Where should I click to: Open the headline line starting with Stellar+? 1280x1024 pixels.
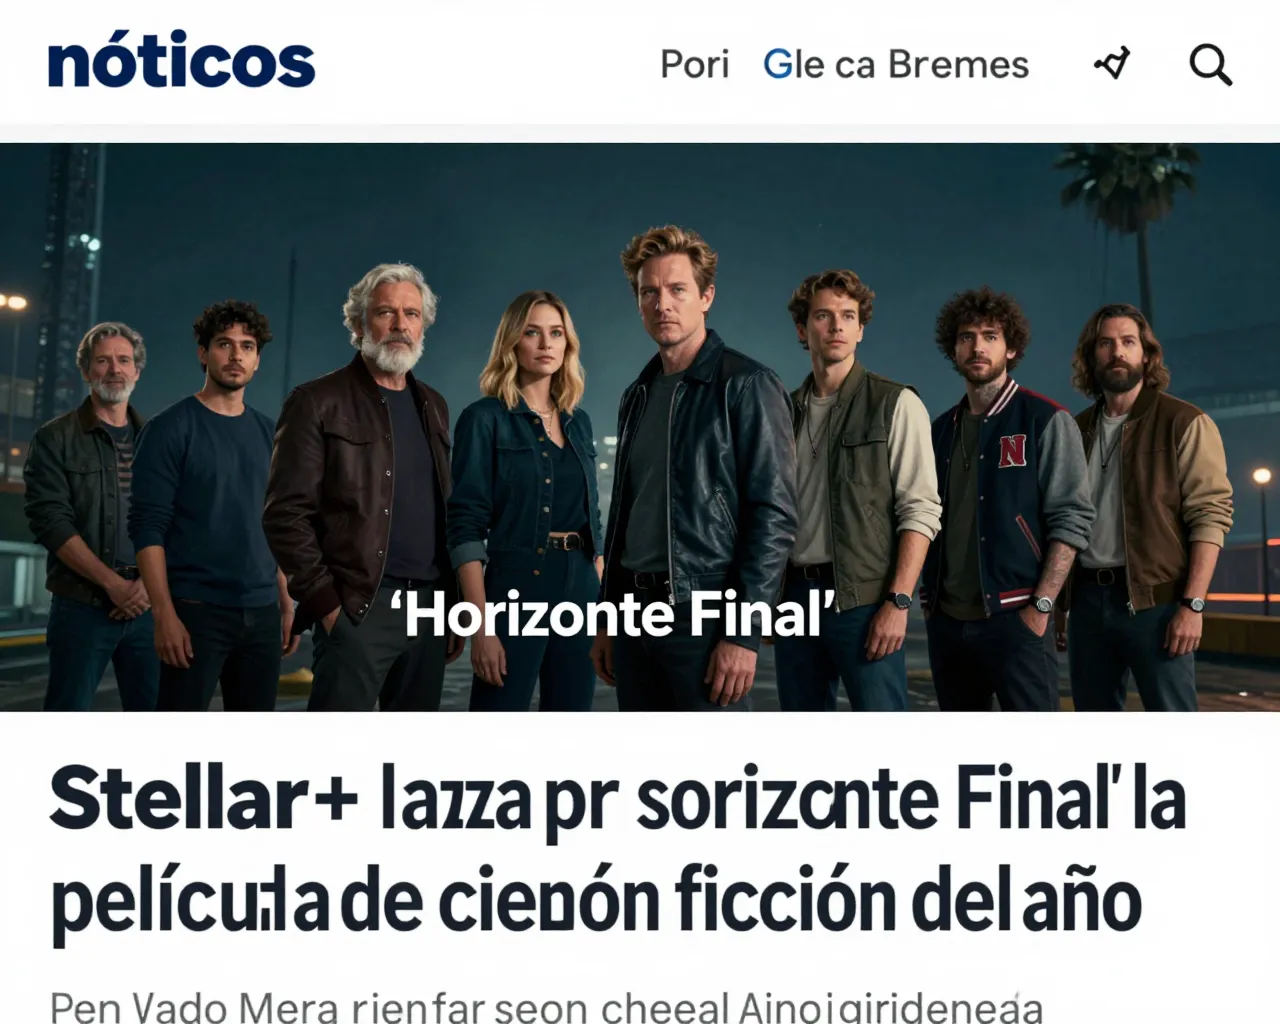(617, 799)
